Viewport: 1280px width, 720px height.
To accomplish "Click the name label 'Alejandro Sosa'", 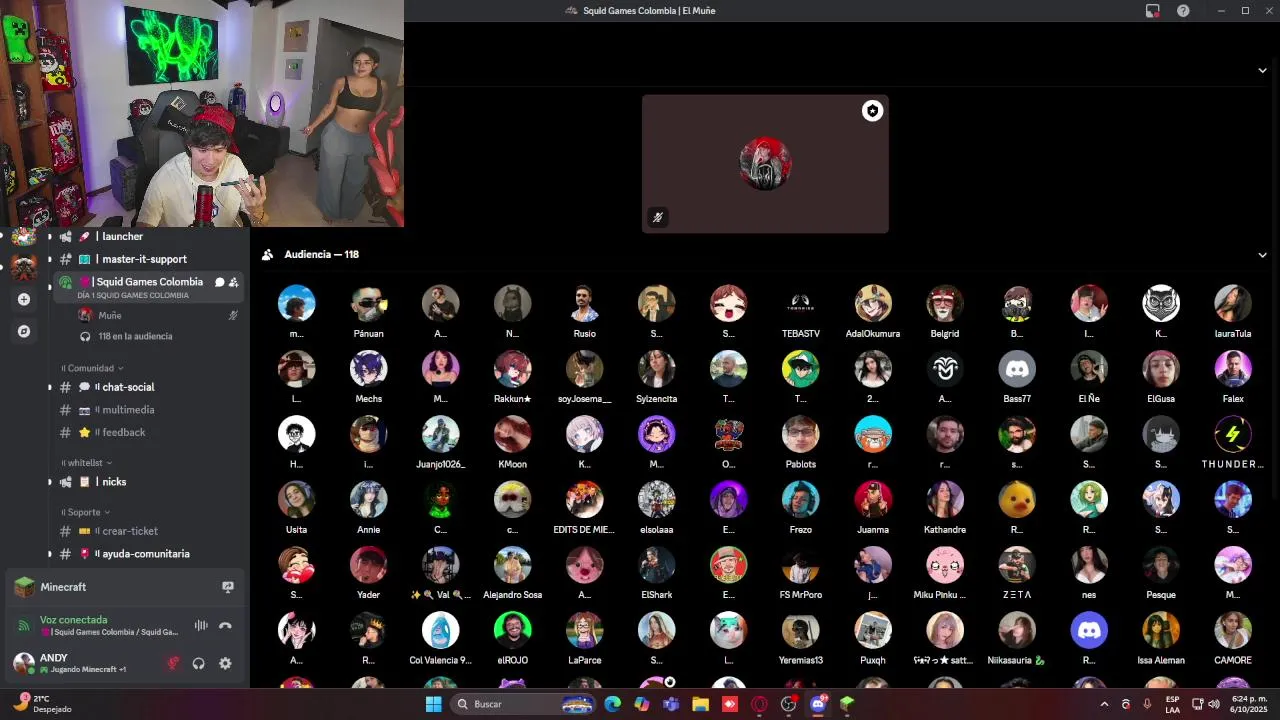I will (x=512, y=595).
